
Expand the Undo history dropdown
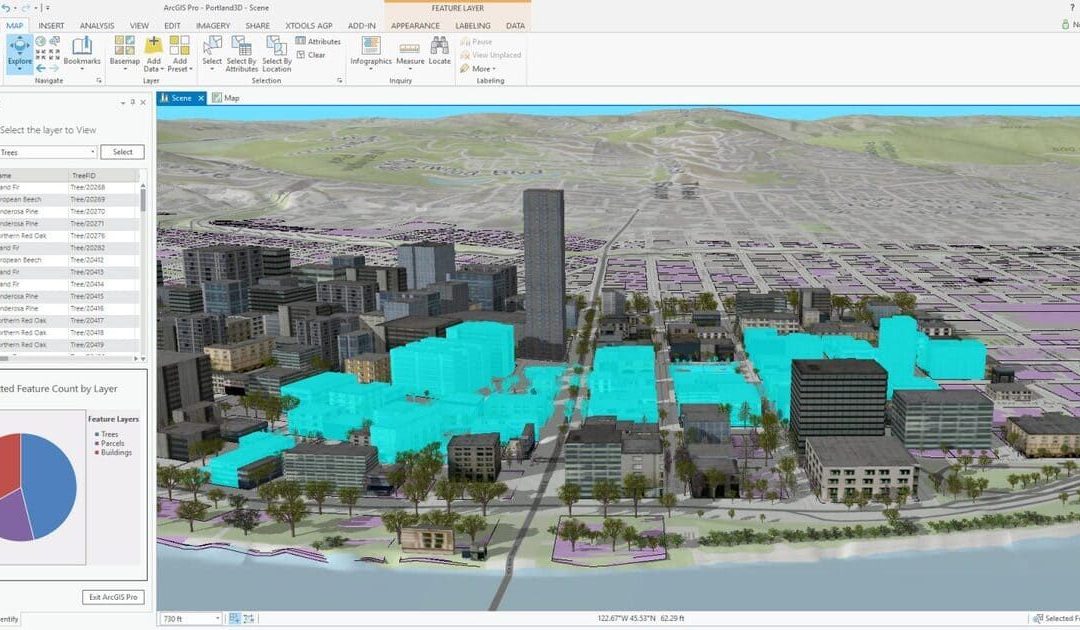(x=14, y=8)
